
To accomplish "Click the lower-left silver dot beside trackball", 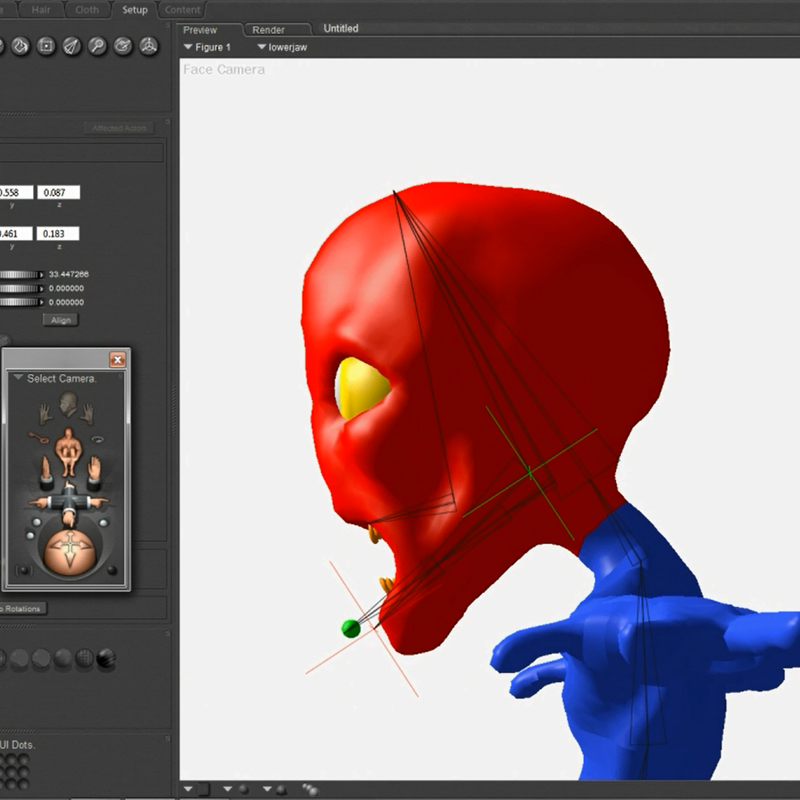I will [x=30, y=535].
